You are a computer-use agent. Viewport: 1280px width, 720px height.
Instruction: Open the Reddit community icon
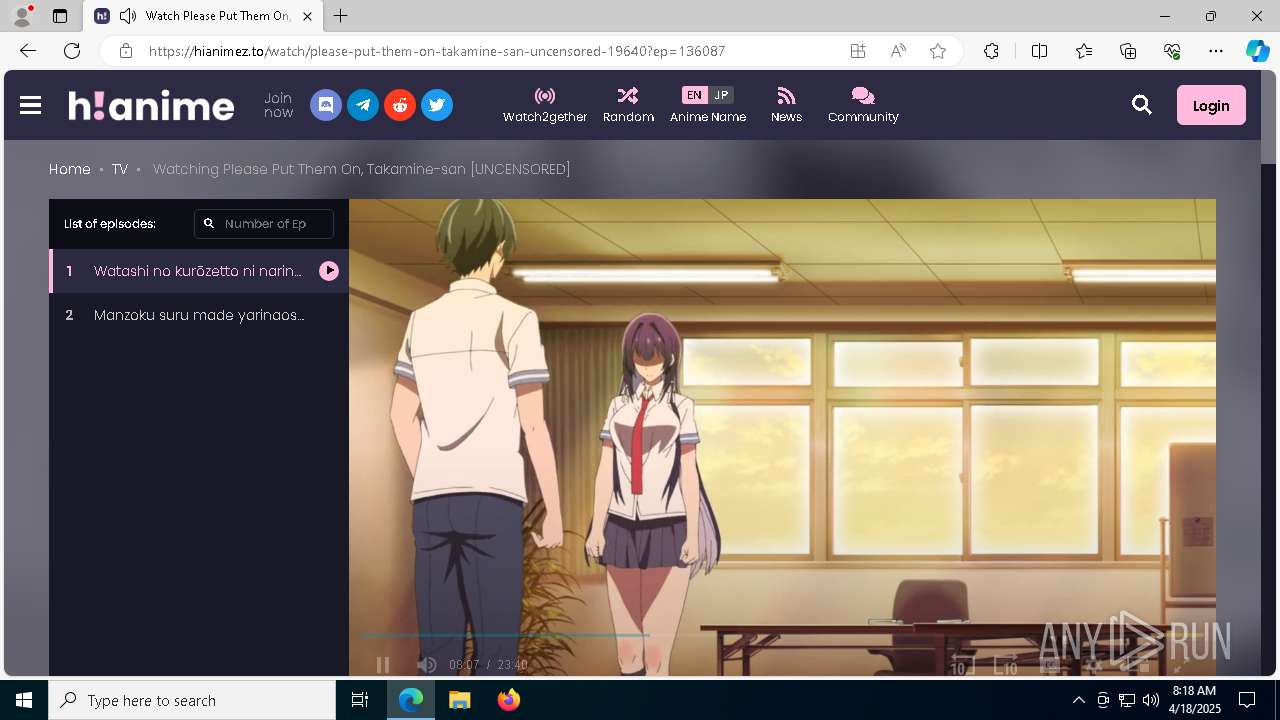tap(400, 105)
